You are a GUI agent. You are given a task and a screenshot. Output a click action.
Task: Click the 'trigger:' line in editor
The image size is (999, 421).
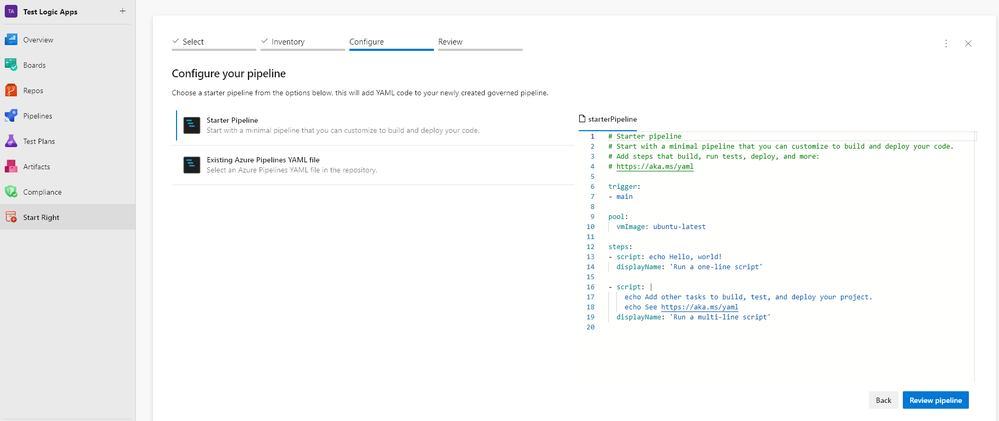pos(622,187)
